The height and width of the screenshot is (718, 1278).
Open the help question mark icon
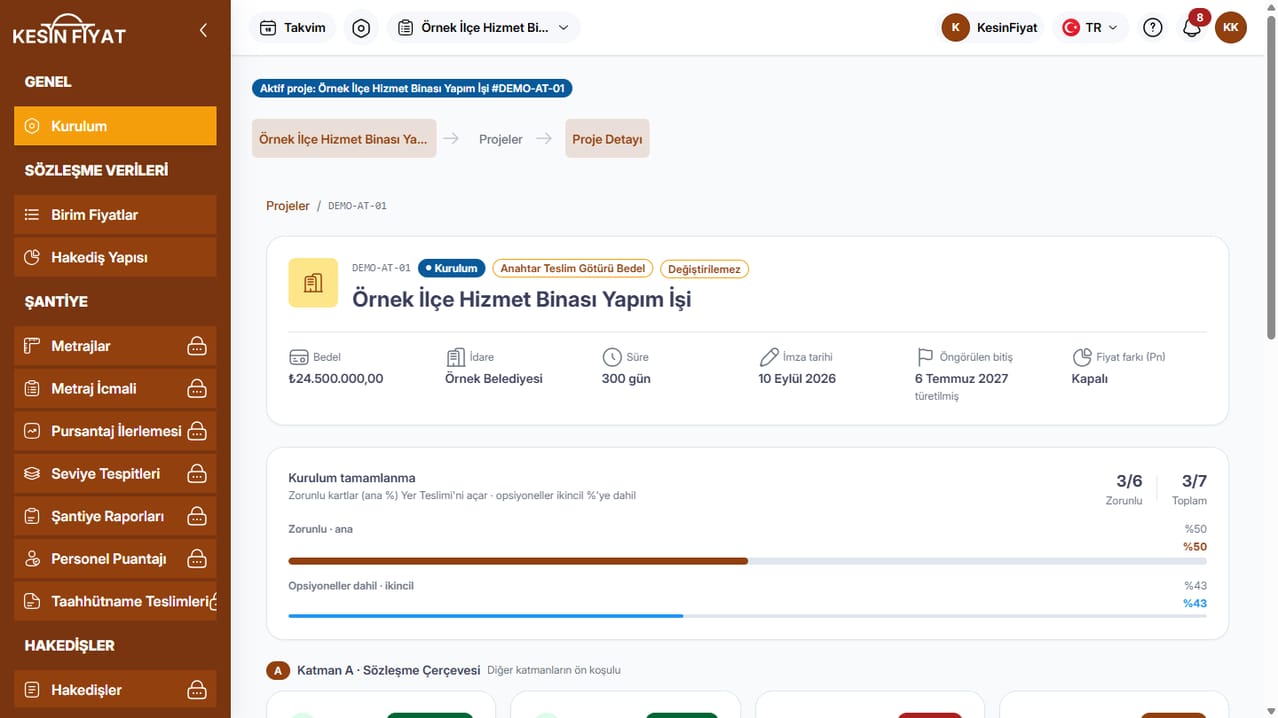click(1153, 28)
